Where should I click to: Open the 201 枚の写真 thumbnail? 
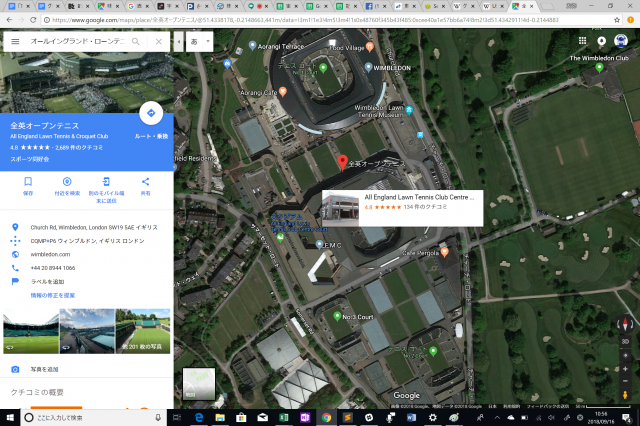tap(143, 331)
